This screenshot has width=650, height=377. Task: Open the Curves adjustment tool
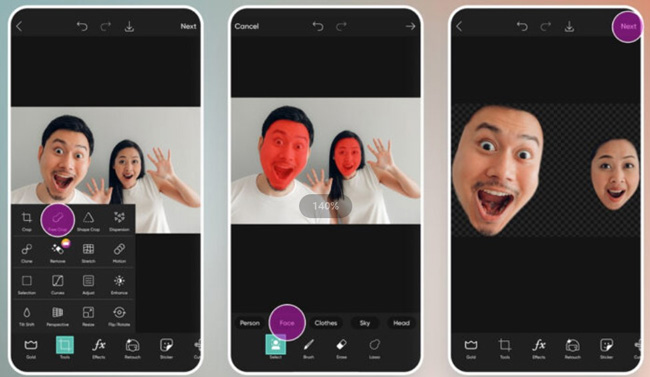[58, 285]
